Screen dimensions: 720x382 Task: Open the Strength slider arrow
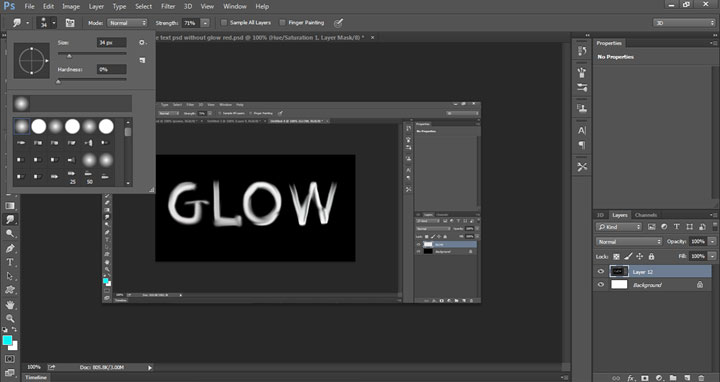click(205, 23)
